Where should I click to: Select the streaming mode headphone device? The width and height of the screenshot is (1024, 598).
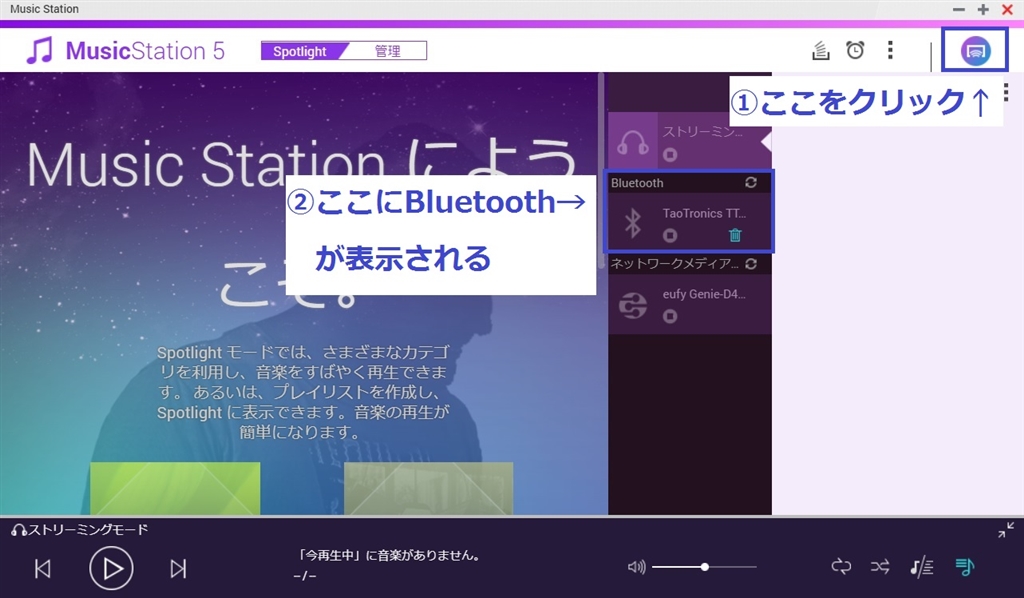(x=689, y=142)
